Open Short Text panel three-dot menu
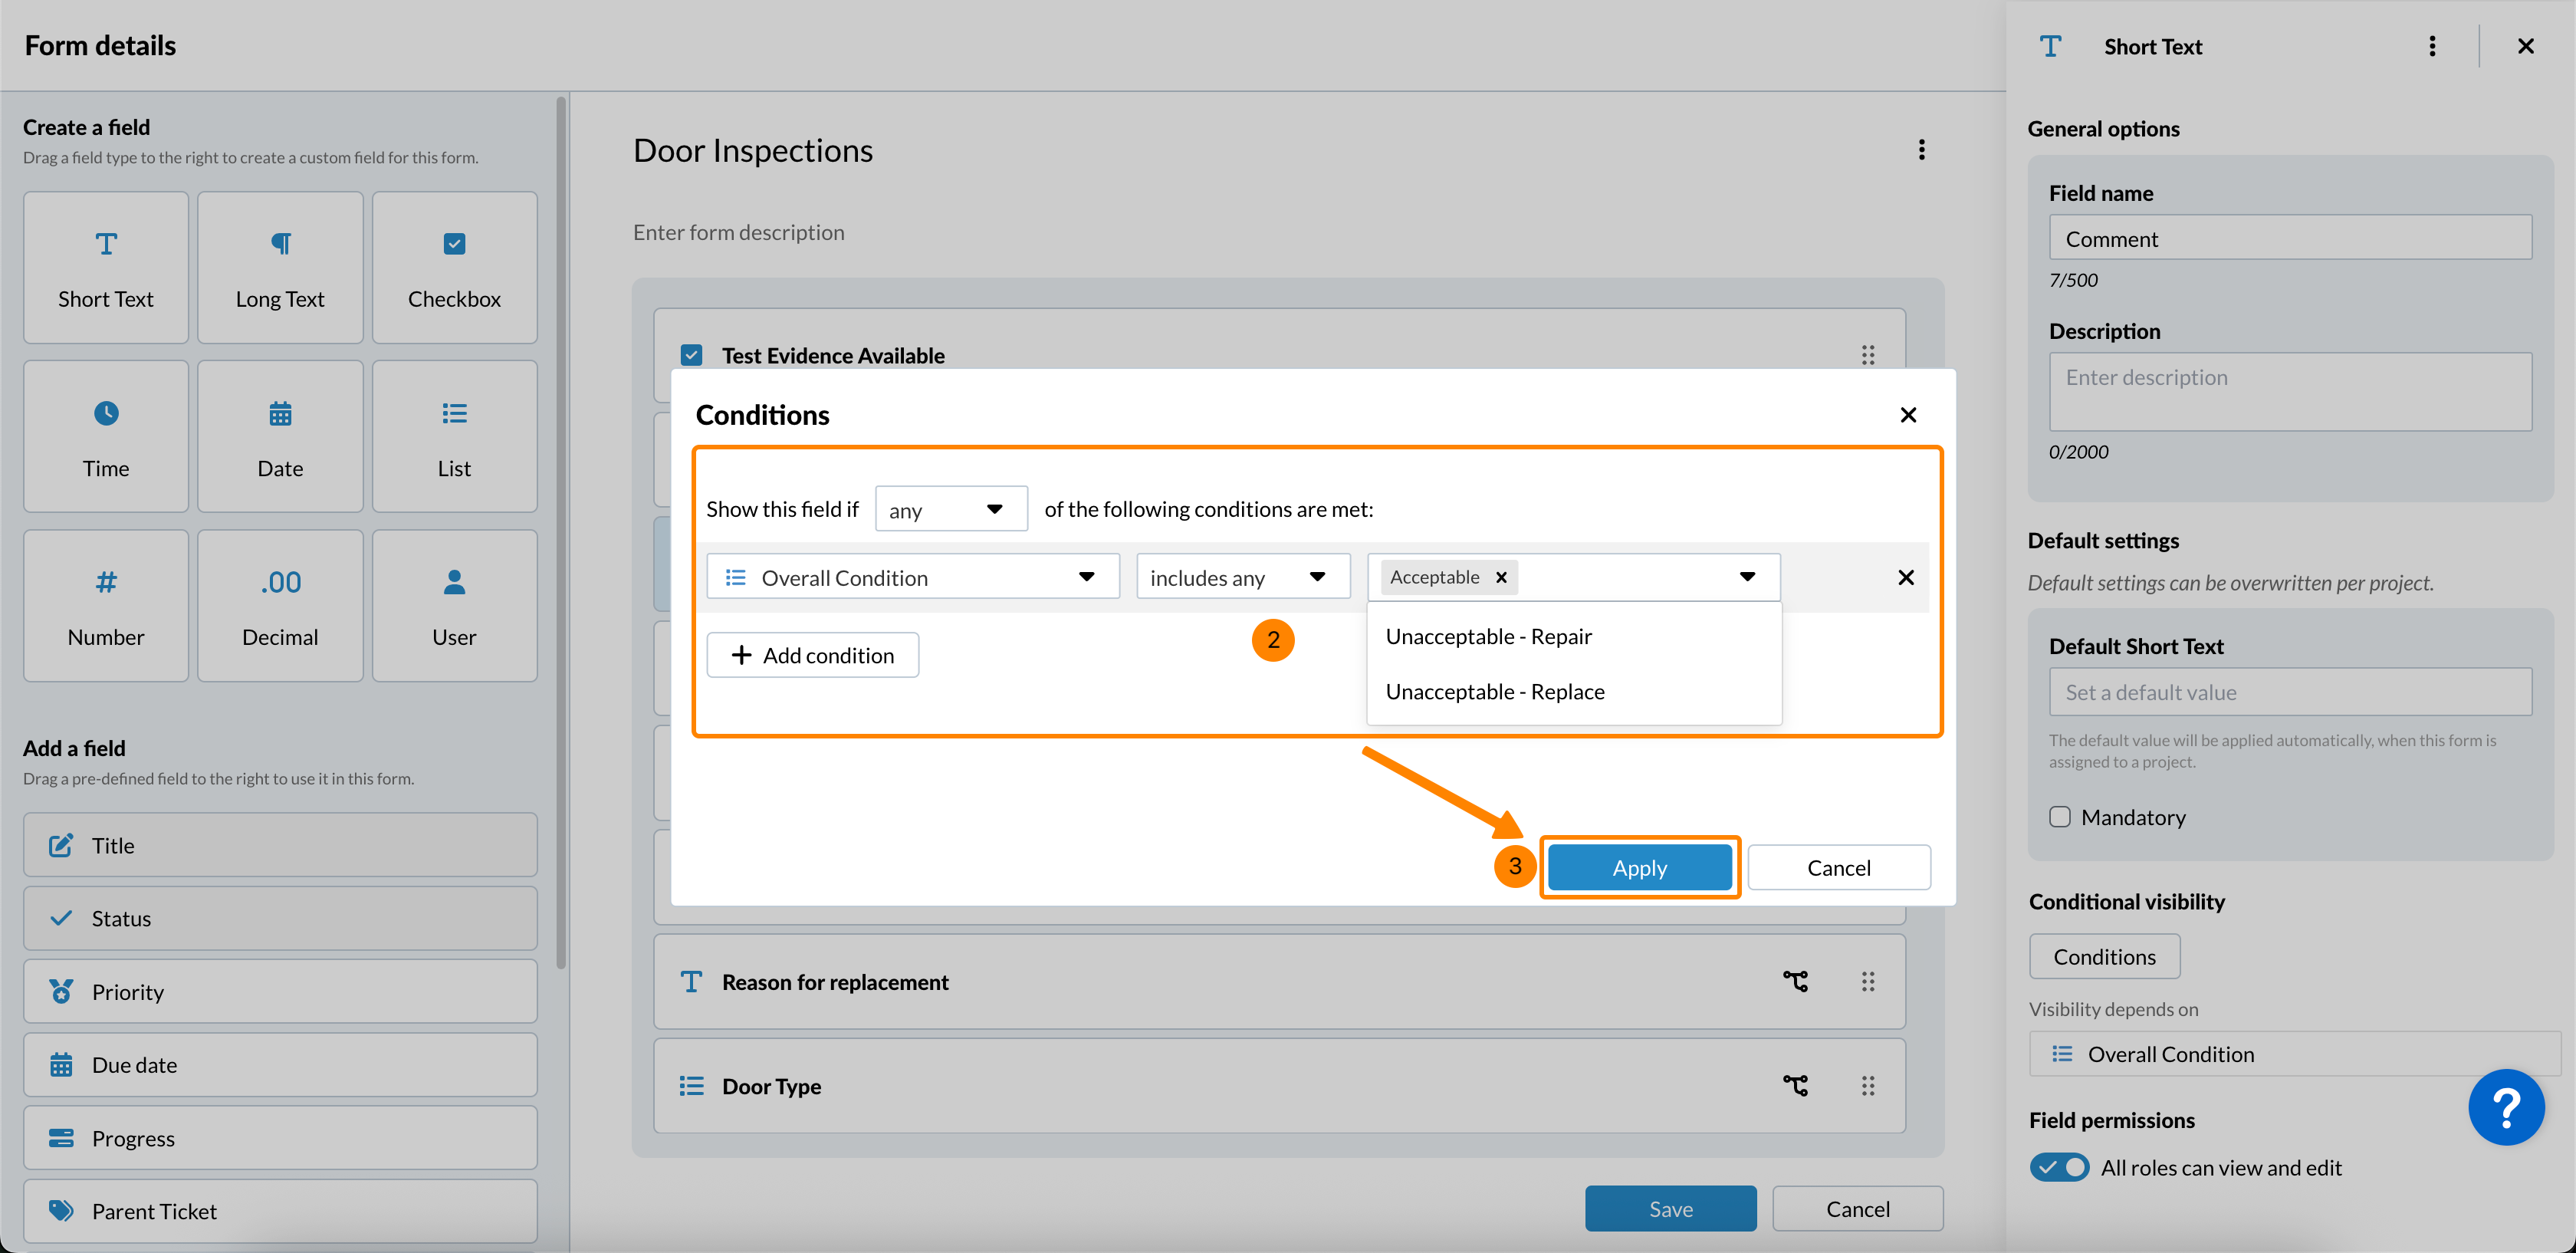This screenshot has width=2576, height=1253. click(x=2432, y=46)
